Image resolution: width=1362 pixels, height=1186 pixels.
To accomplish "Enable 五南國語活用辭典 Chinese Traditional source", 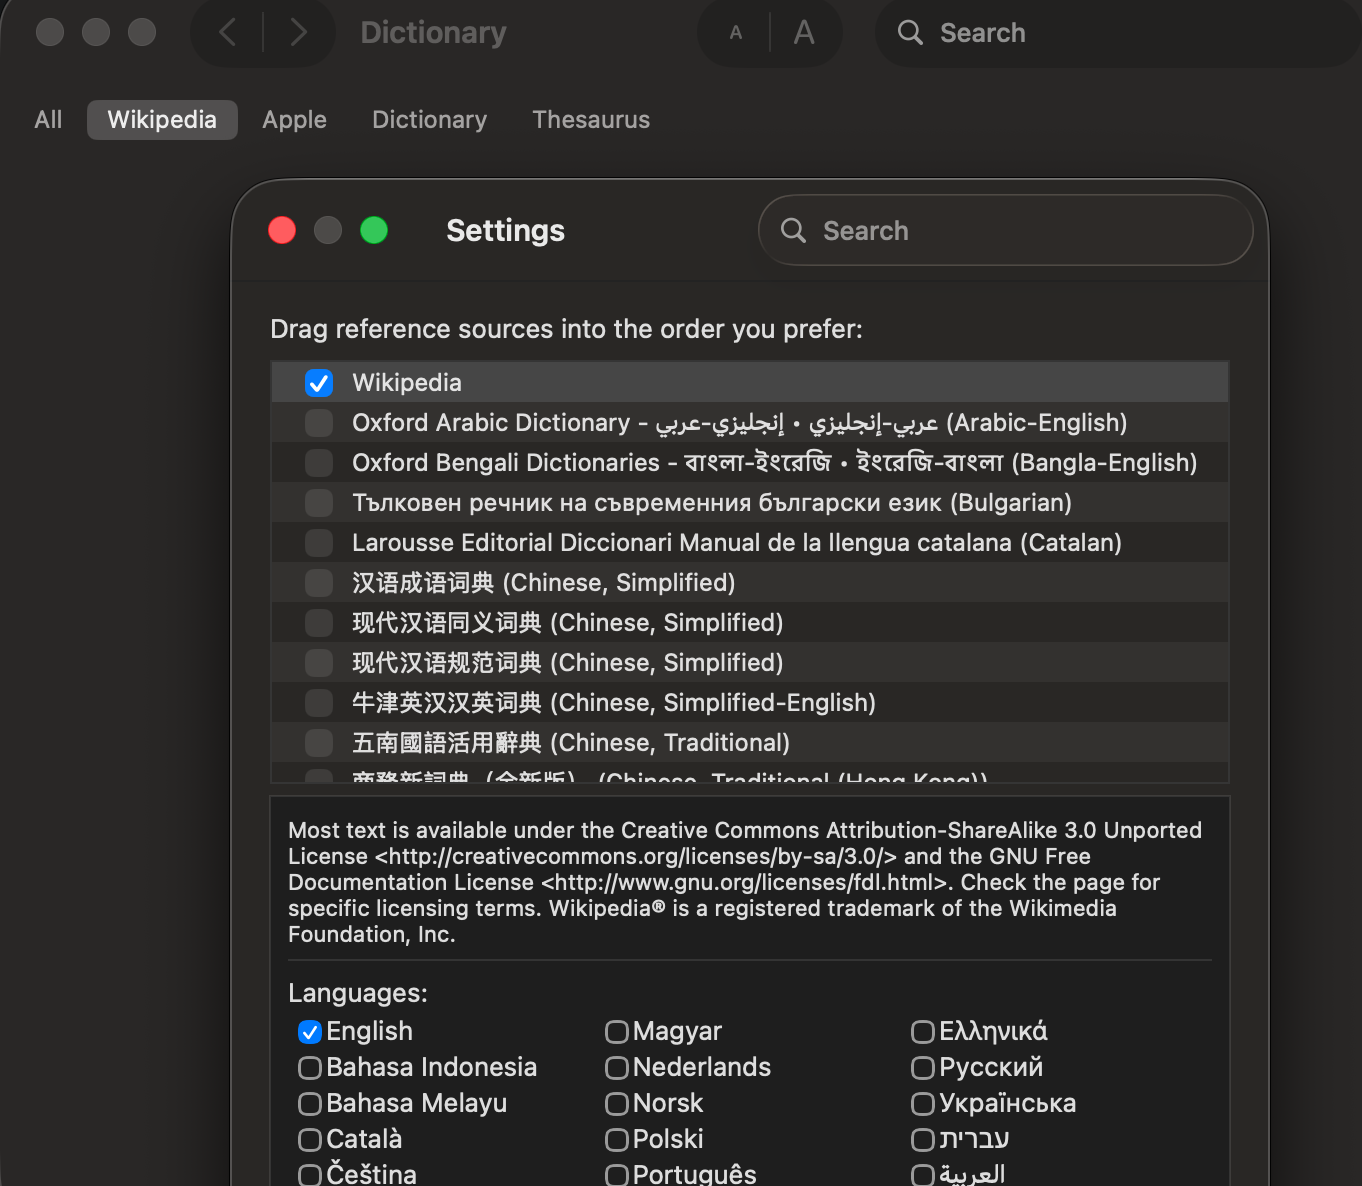I will click(319, 743).
